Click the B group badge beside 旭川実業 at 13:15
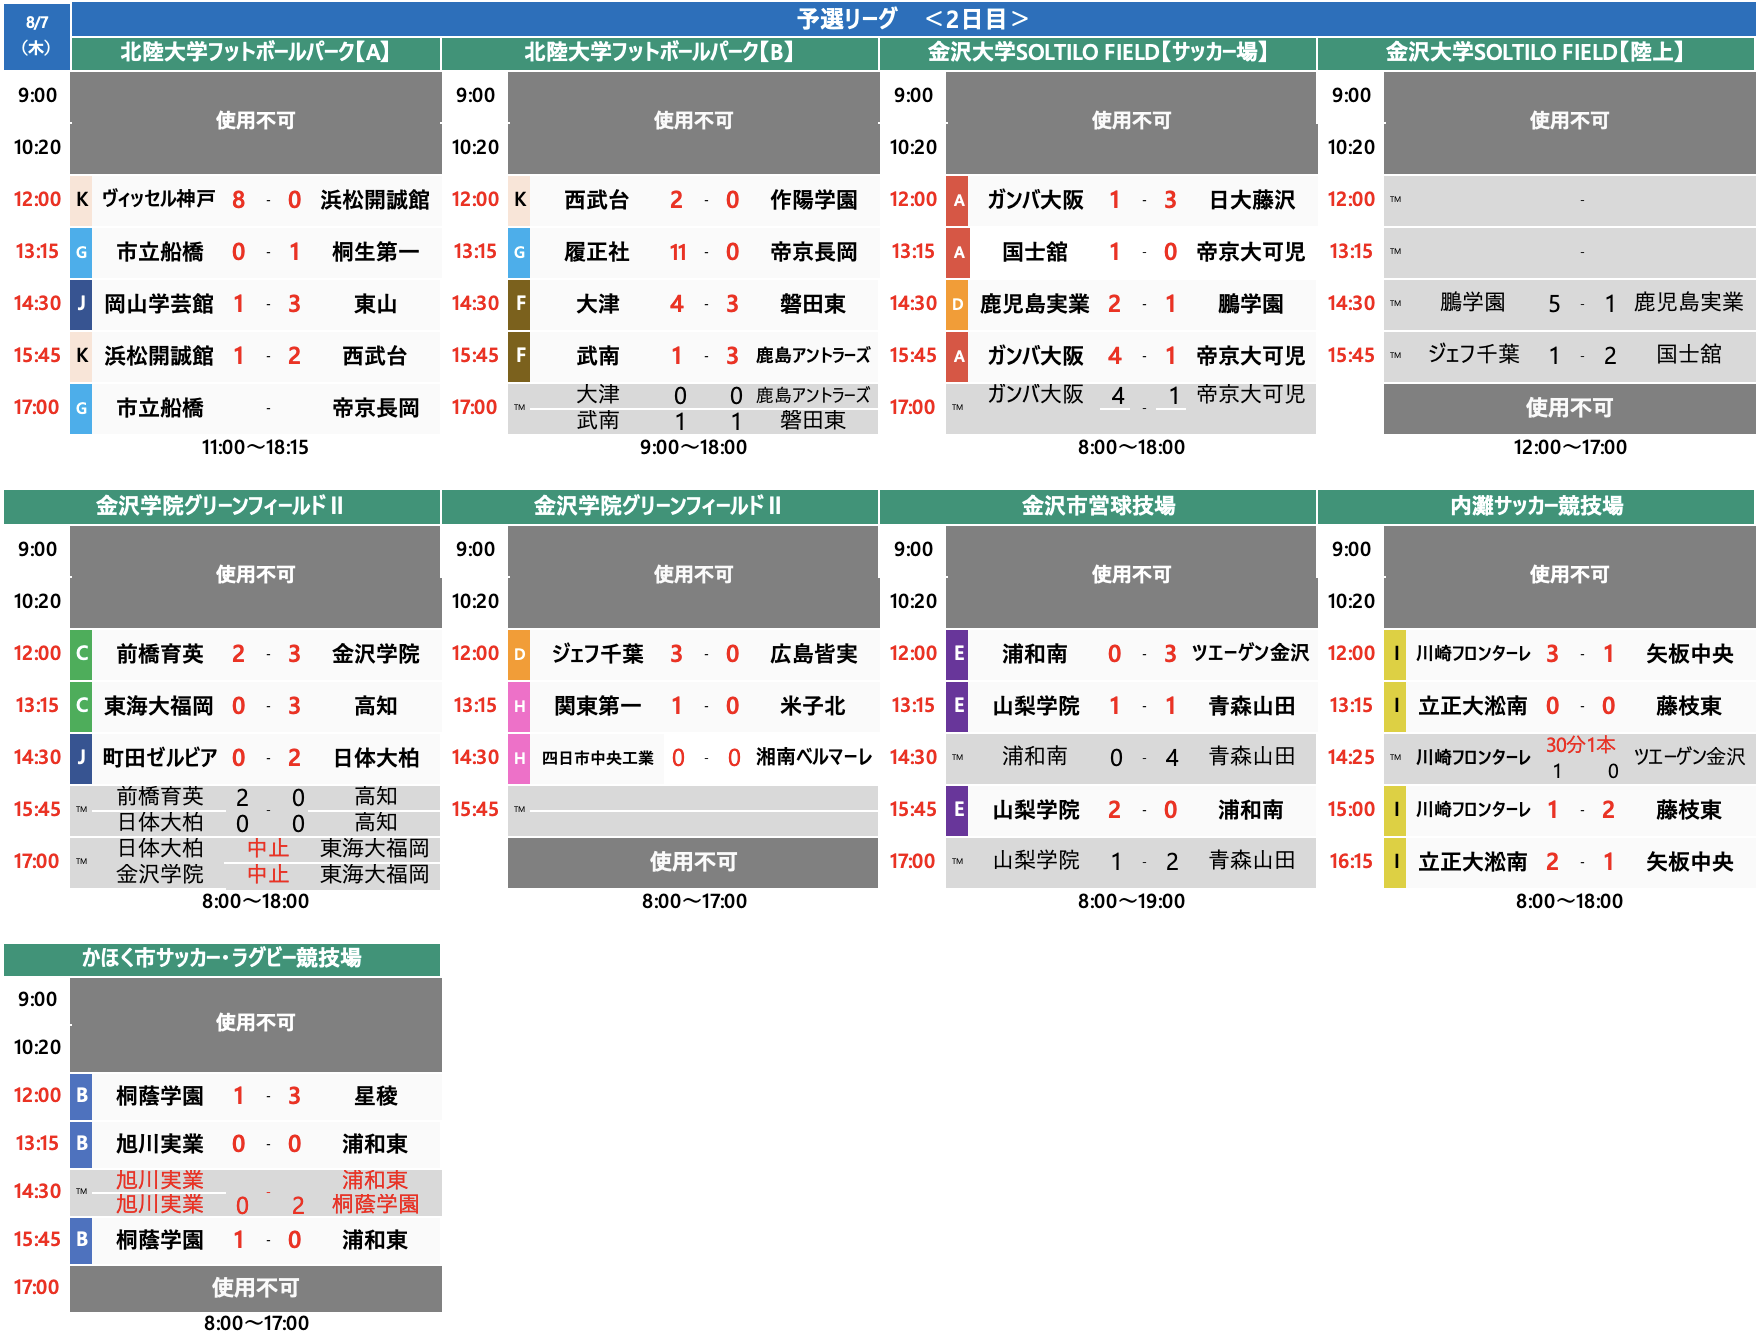1764x1338 pixels. 81,1144
